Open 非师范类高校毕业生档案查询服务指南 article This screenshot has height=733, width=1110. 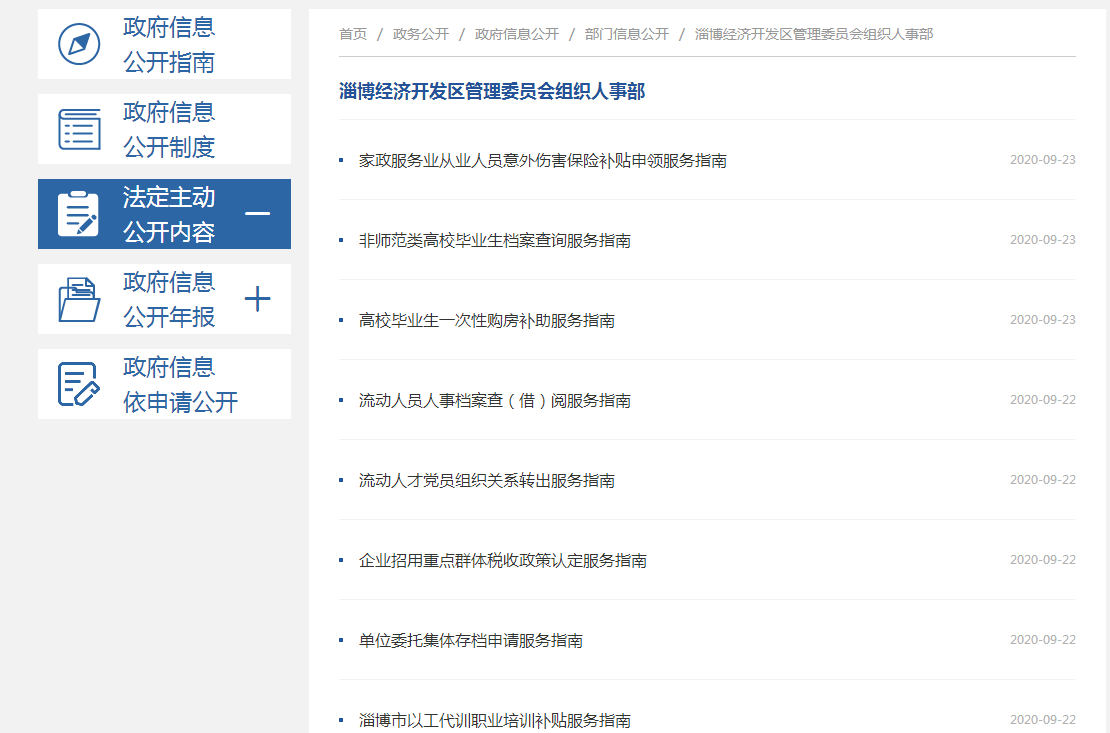click(x=494, y=240)
